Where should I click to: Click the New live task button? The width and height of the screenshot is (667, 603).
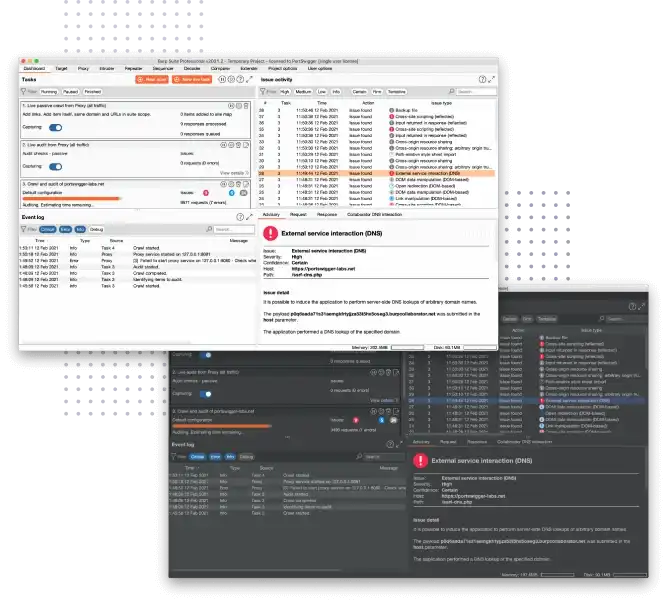(192, 80)
